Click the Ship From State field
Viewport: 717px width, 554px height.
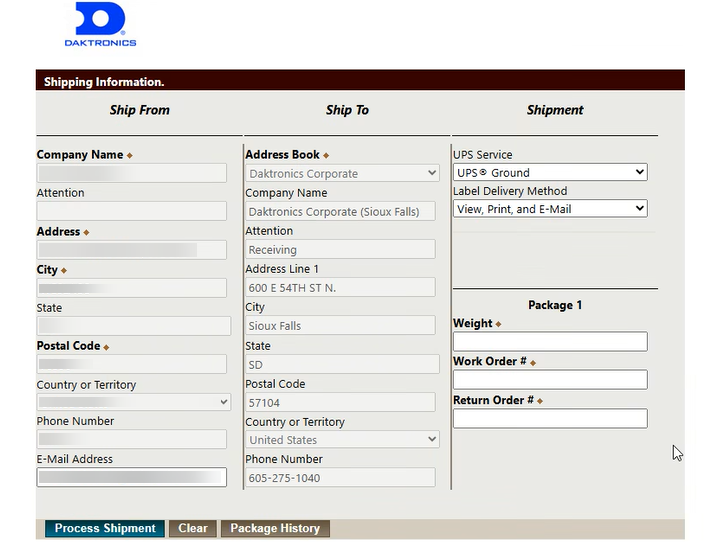pos(132,326)
